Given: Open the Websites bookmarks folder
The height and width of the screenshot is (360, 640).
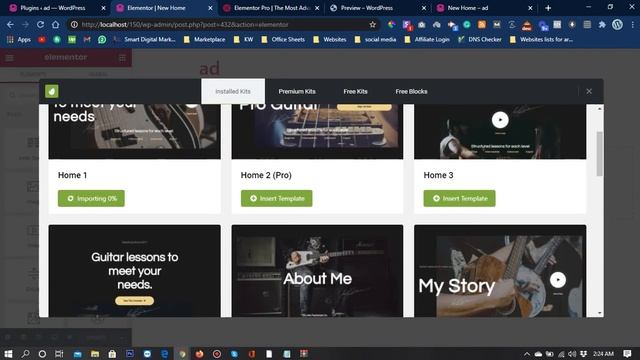Looking at the screenshot, I should click(330, 39).
